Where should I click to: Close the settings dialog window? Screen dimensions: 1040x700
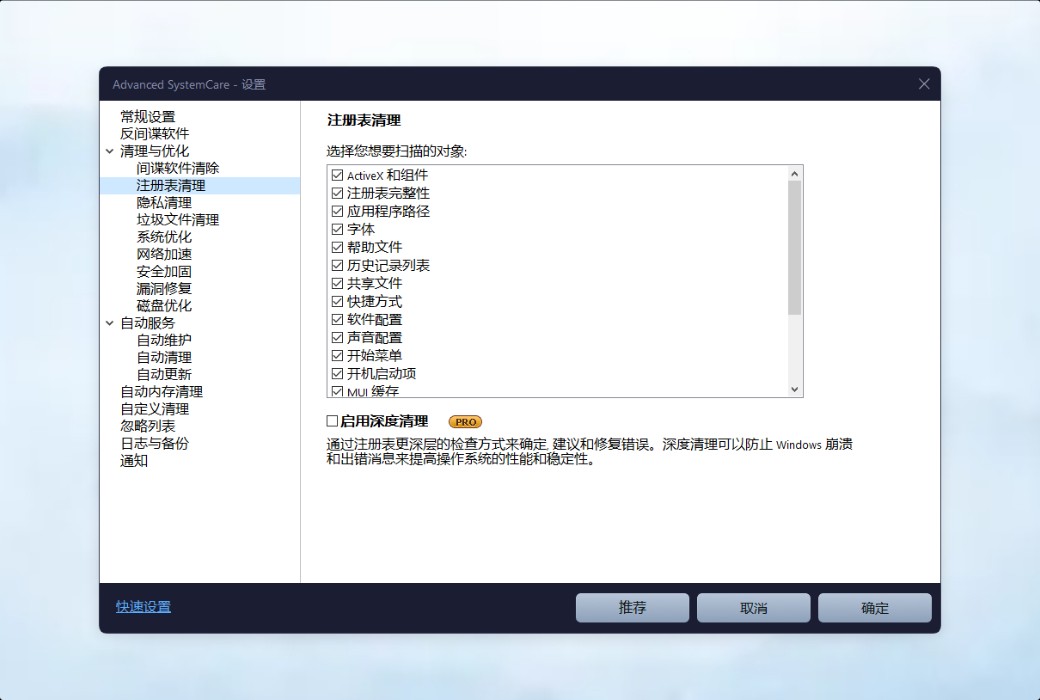pyautogui.click(x=924, y=84)
